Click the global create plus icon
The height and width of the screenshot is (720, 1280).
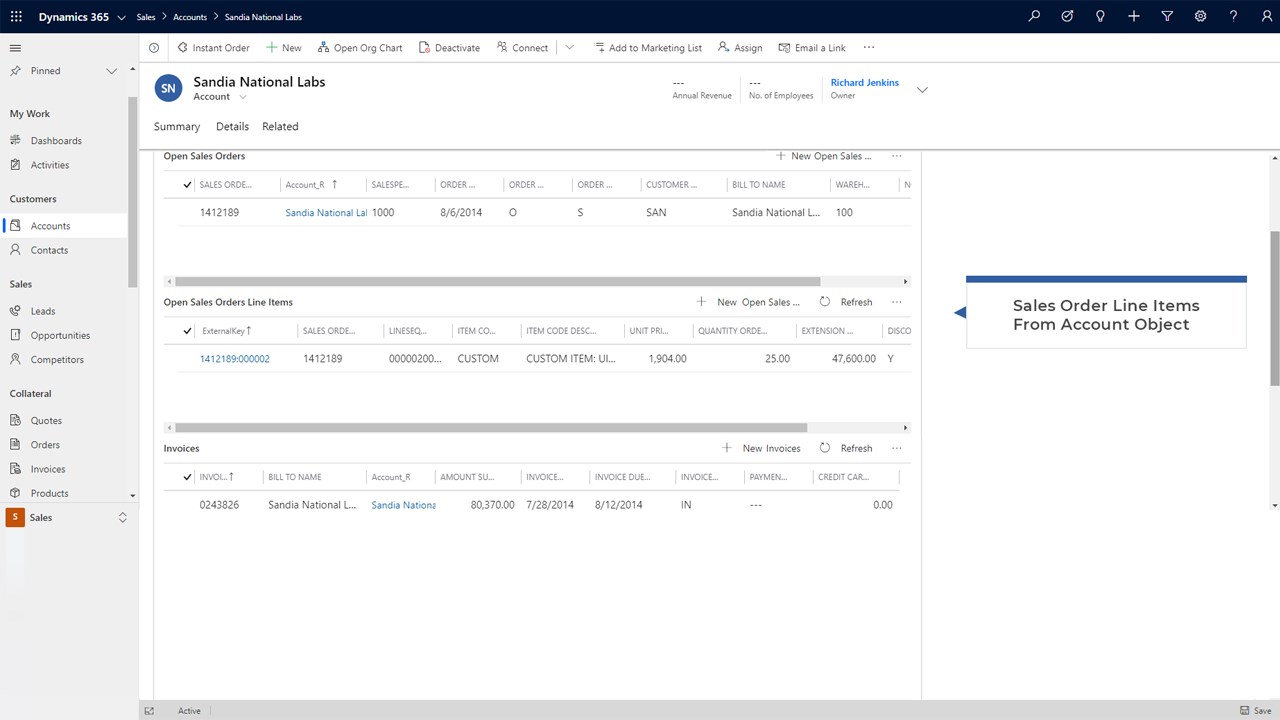tap(1134, 17)
